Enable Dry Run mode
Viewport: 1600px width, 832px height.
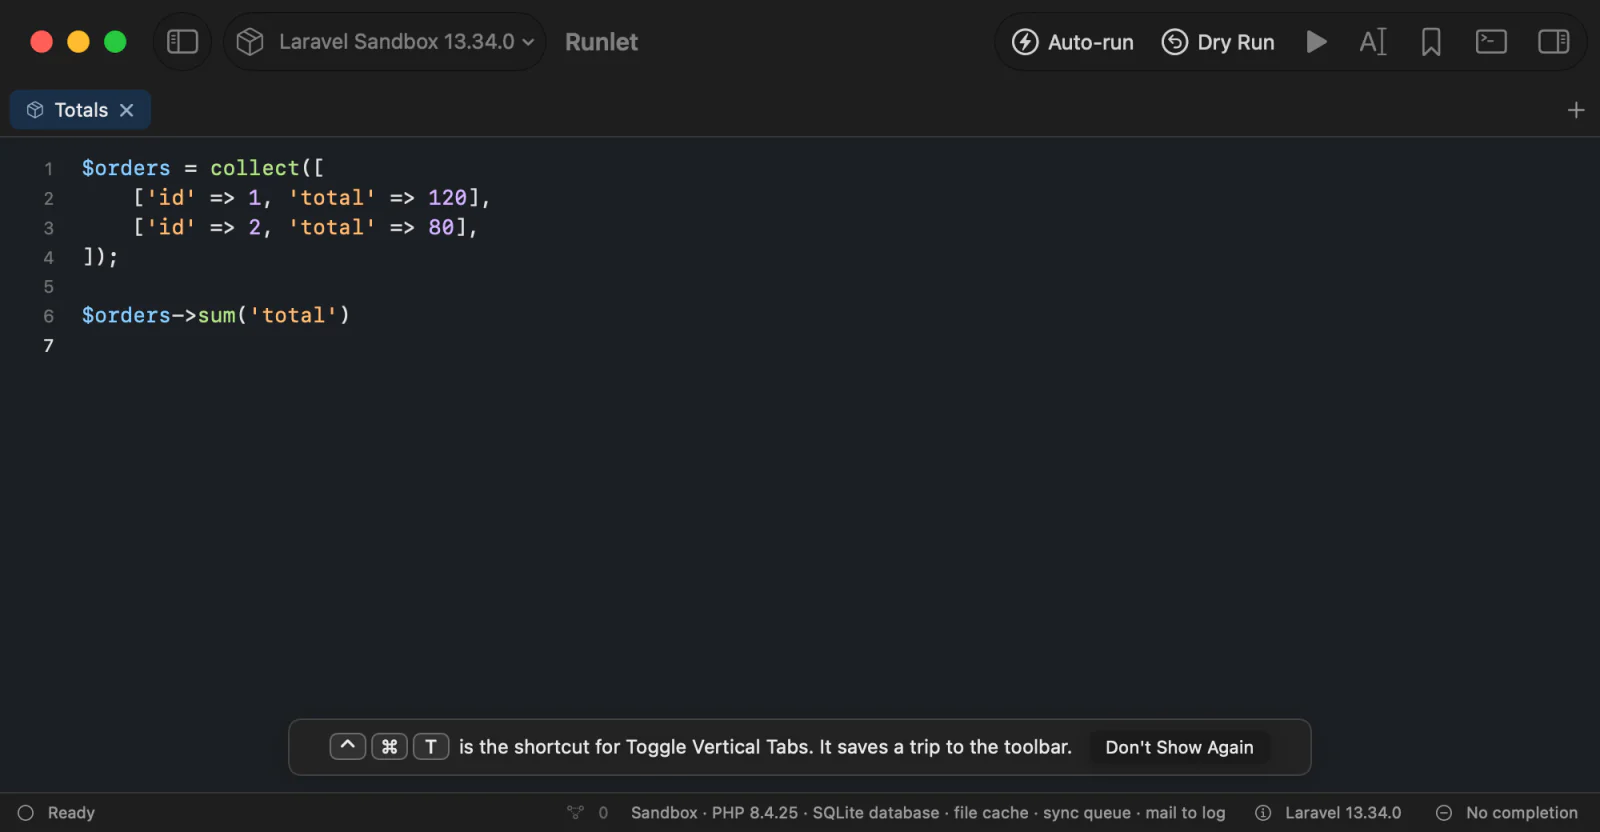pos(1218,42)
